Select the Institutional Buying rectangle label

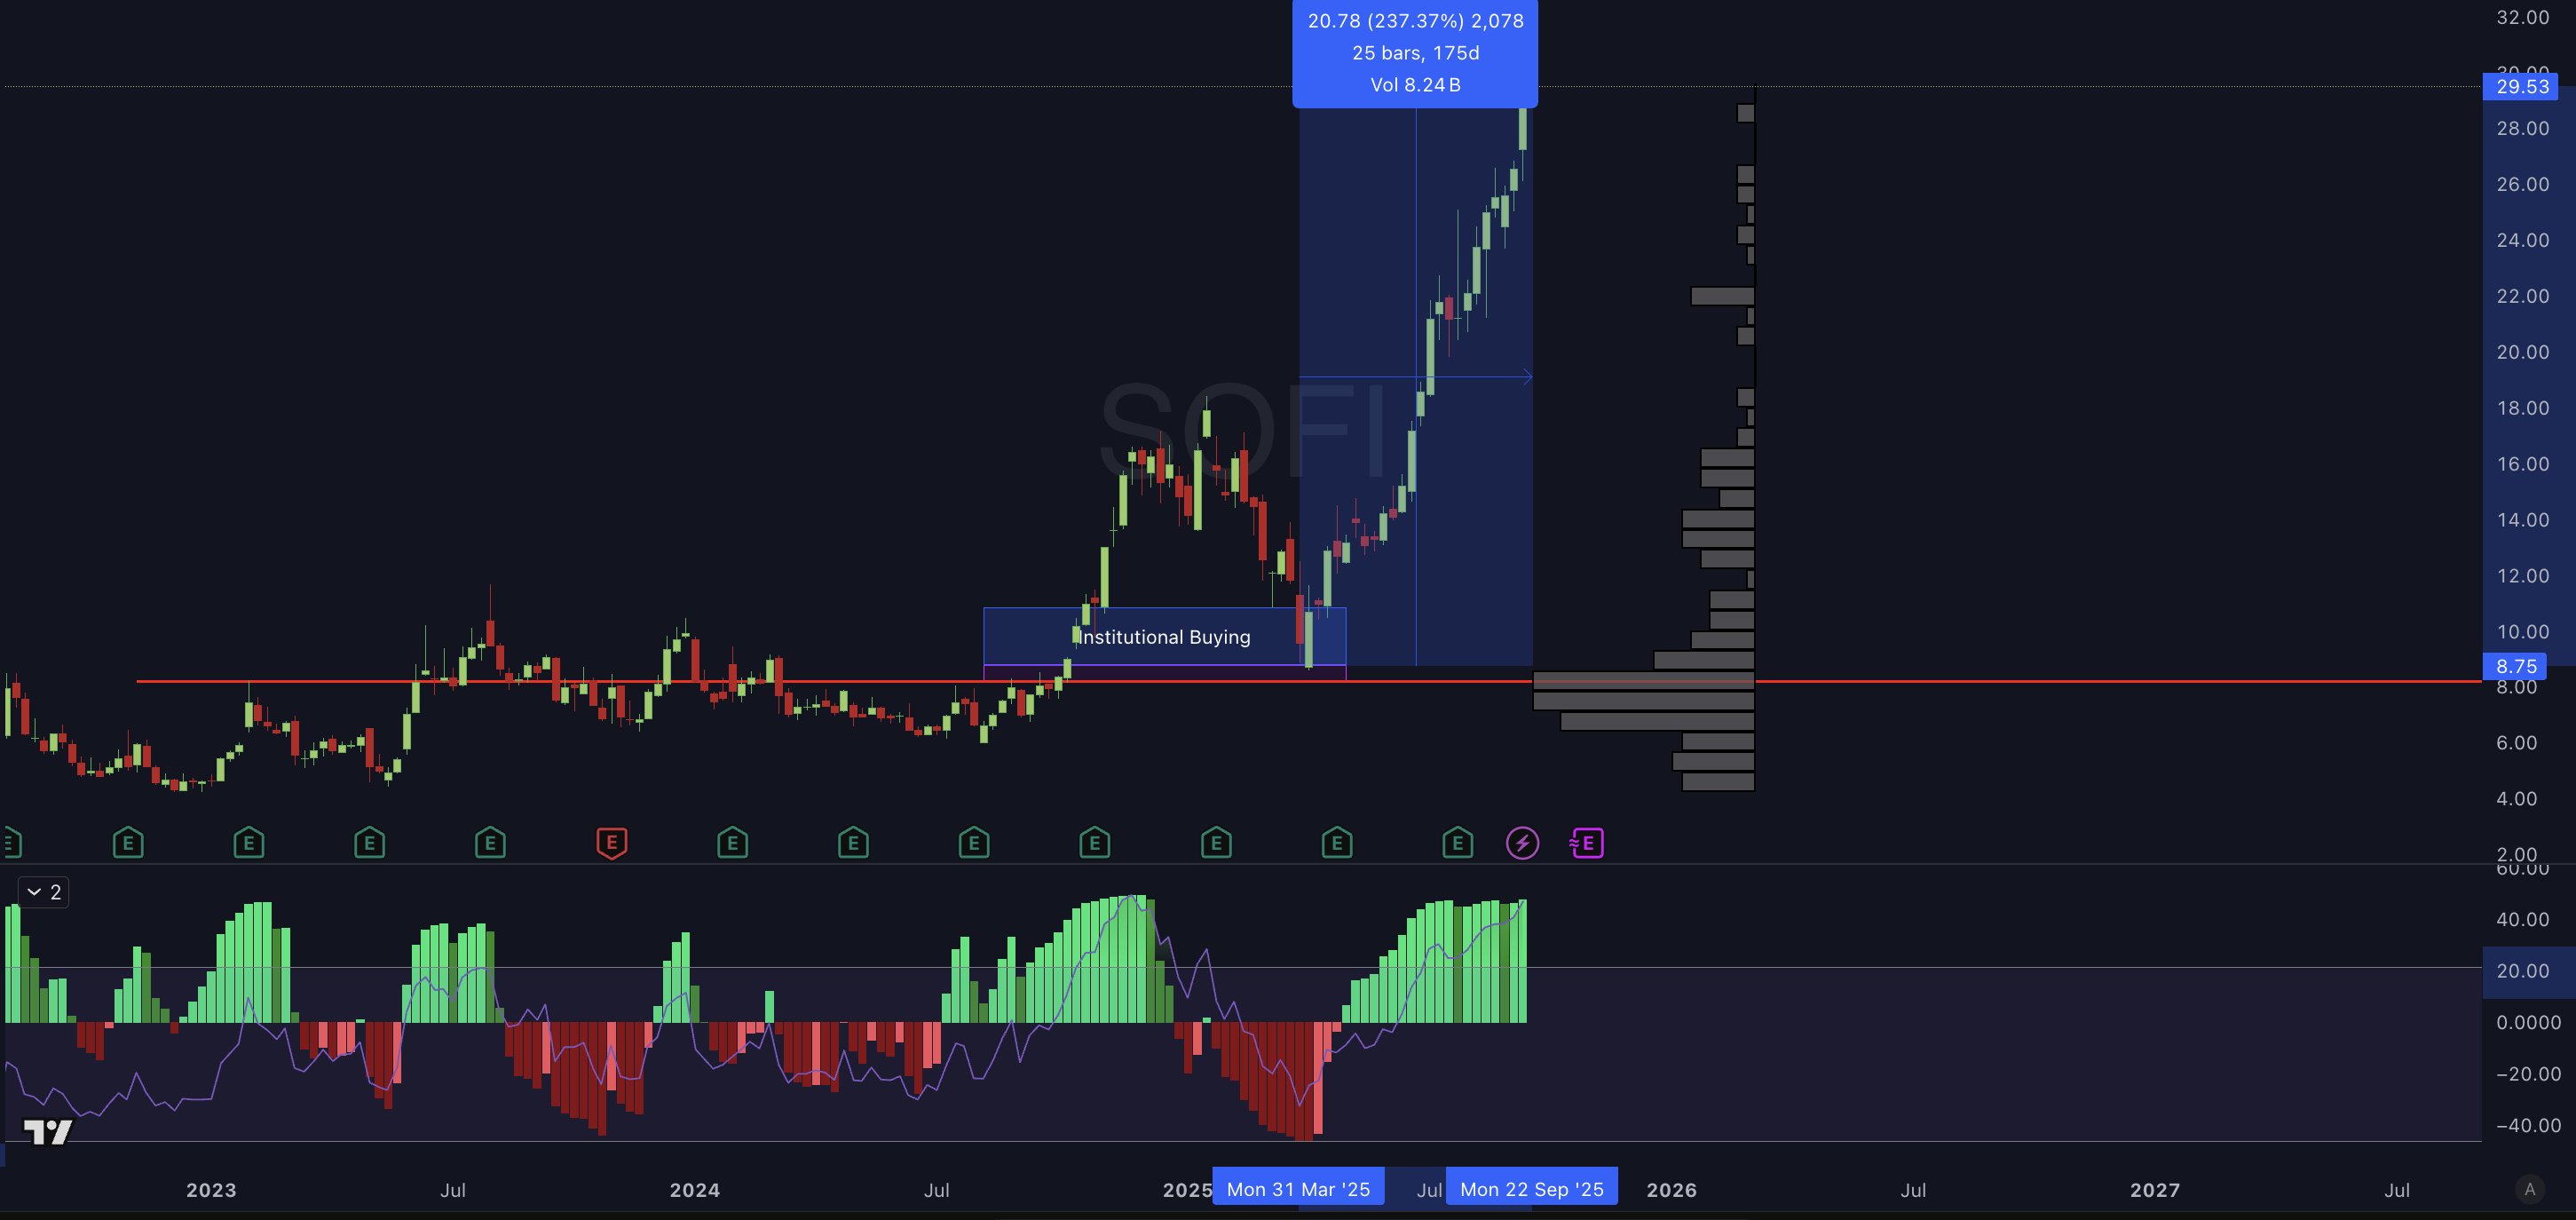coord(1164,637)
